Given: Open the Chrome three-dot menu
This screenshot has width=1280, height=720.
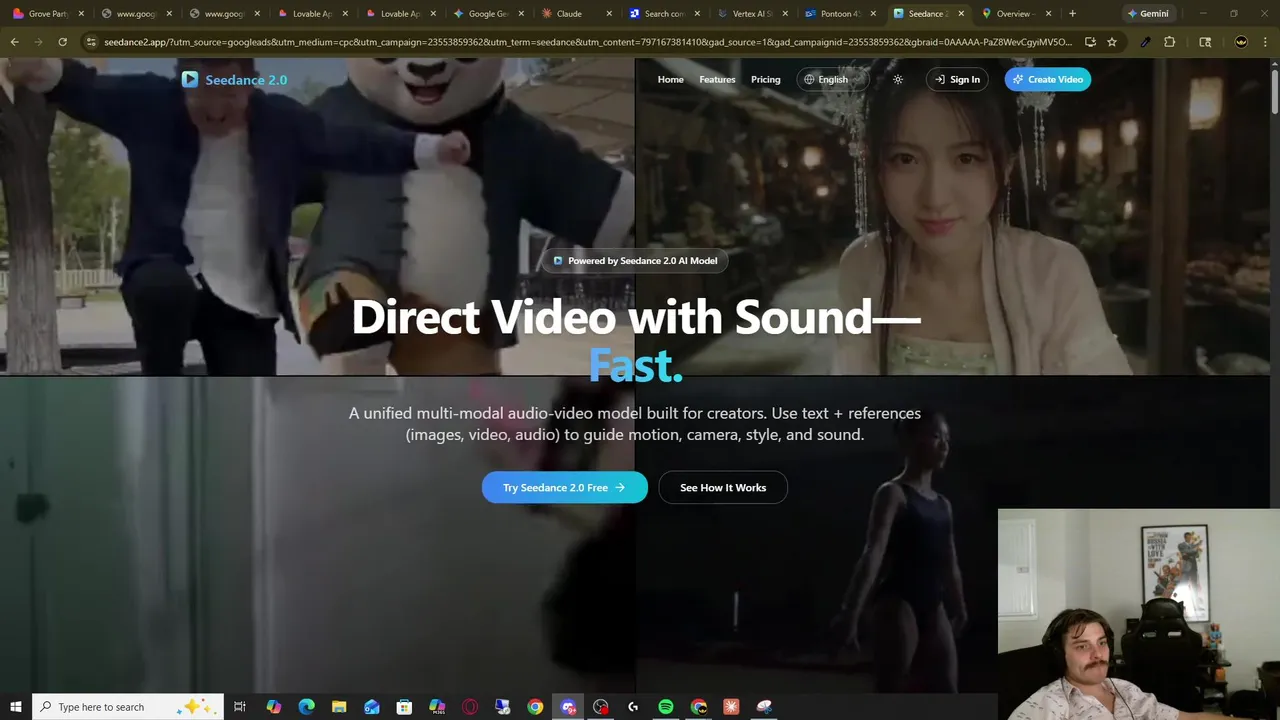Looking at the screenshot, I should coord(1266,42).
